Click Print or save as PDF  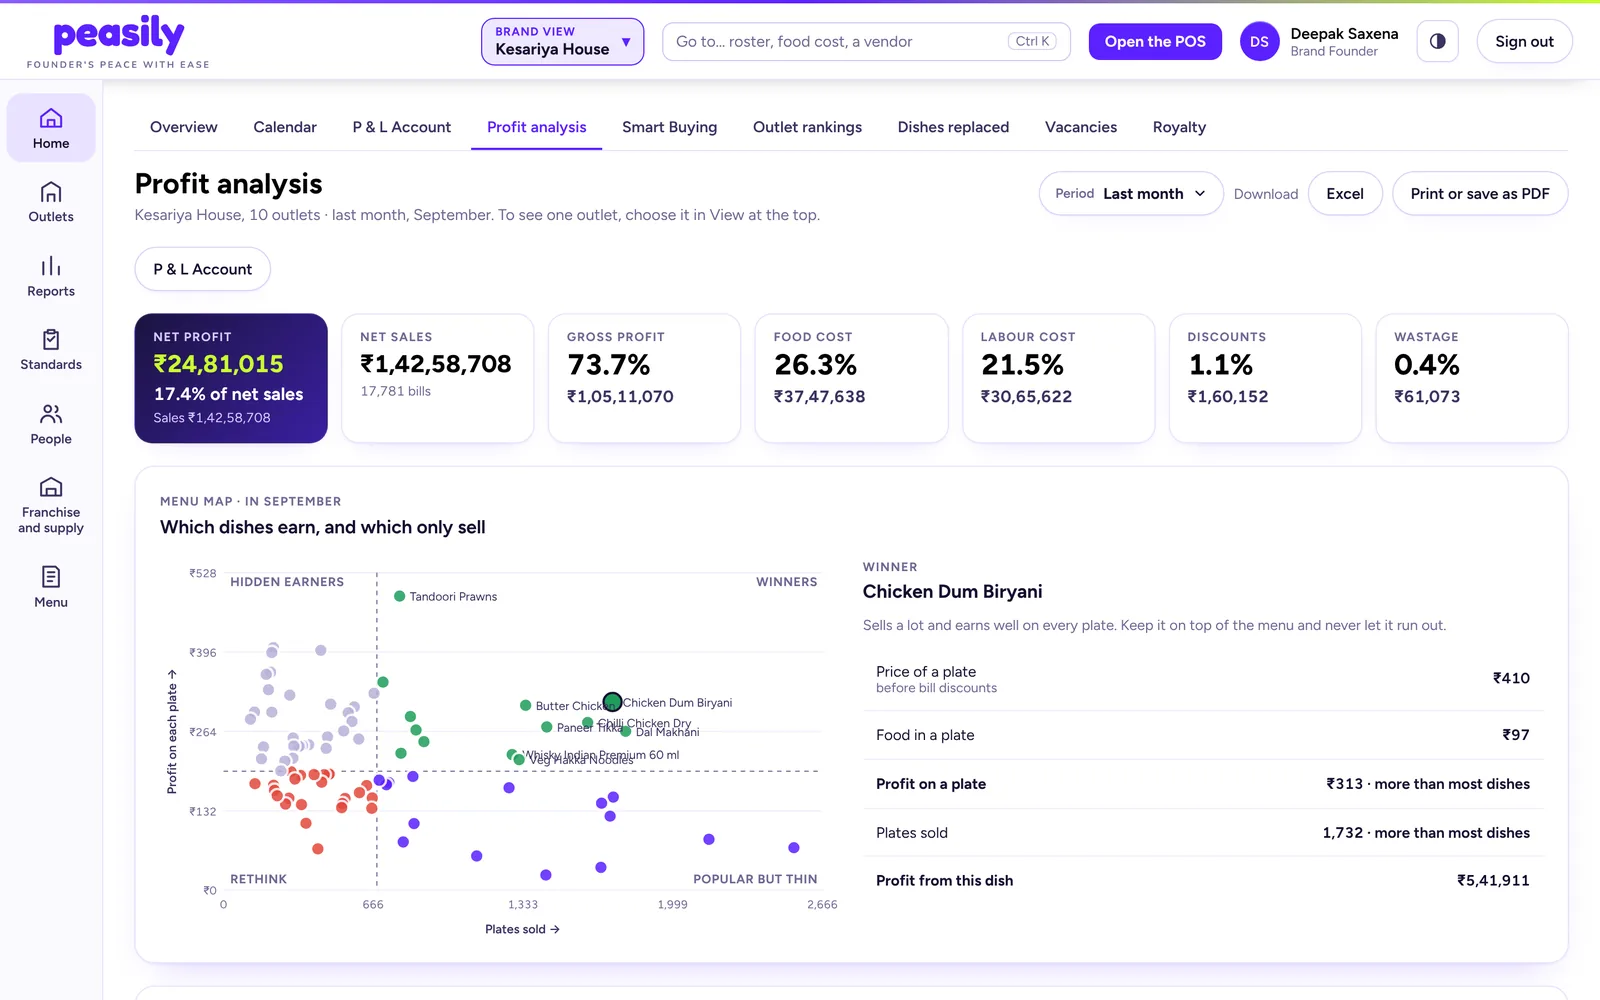(x=1480, y=194)
